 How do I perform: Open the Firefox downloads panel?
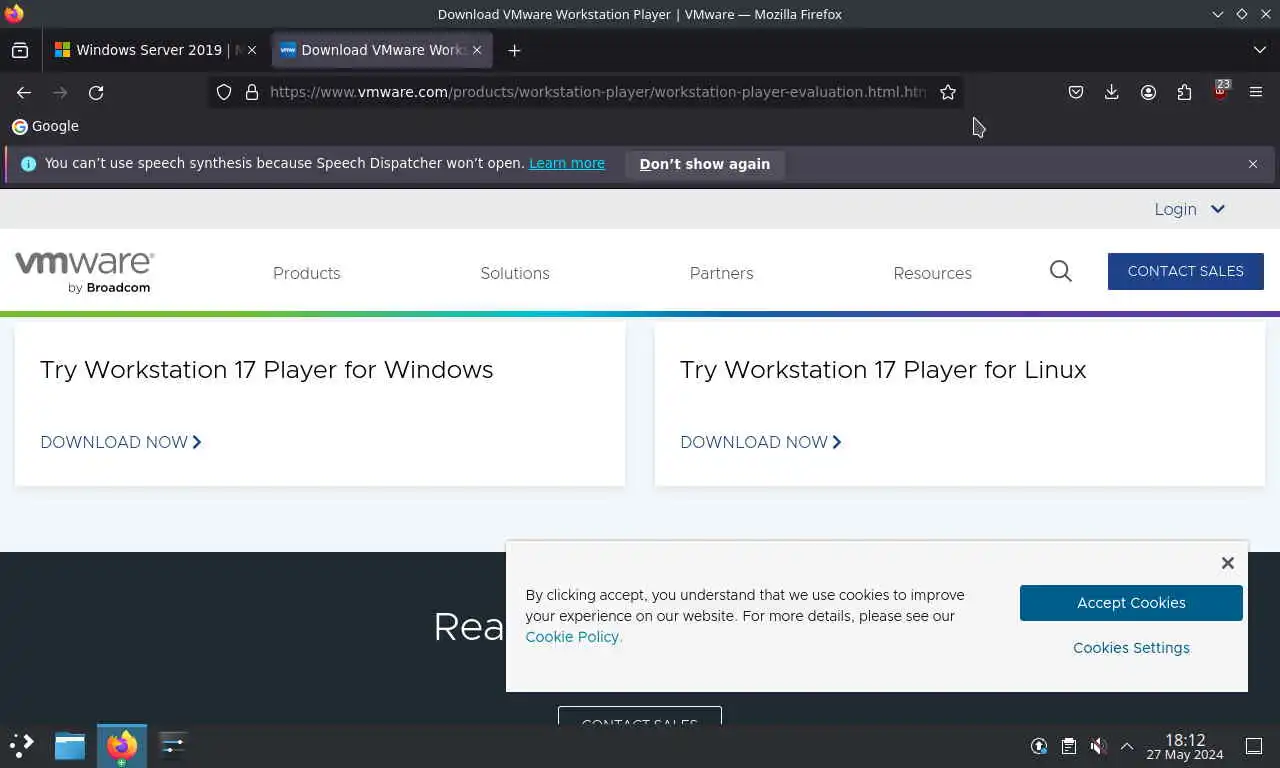pos(1112,92)
